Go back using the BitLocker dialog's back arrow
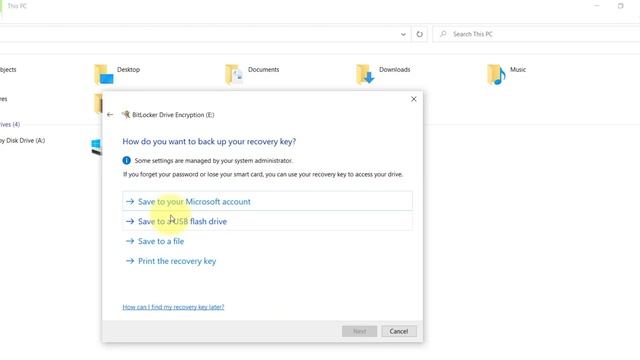Image resolution: width=640 pixels, height=360 pixels. [110, 115]
